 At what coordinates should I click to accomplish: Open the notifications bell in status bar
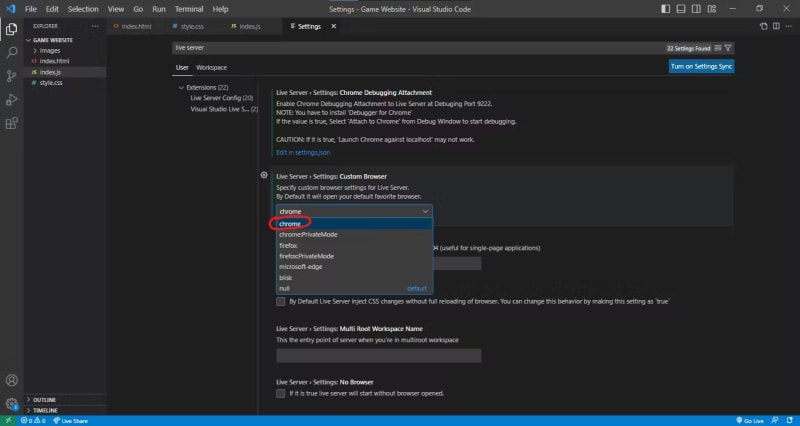(790, 421)
